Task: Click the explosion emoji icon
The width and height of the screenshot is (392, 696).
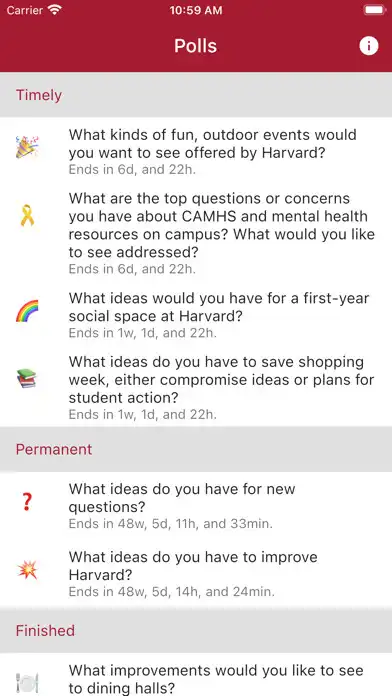Action: click(x=27, y=570)
